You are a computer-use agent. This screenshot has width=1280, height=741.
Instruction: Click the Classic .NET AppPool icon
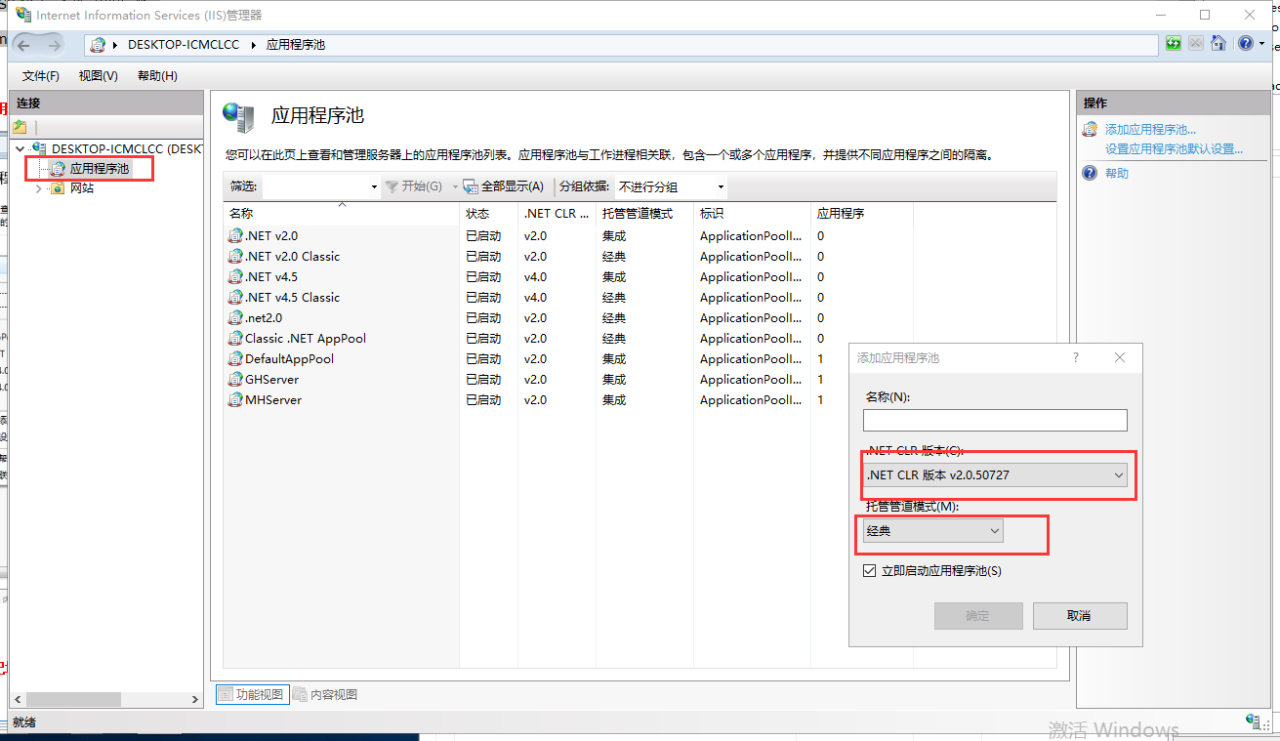tap(236, 338)
